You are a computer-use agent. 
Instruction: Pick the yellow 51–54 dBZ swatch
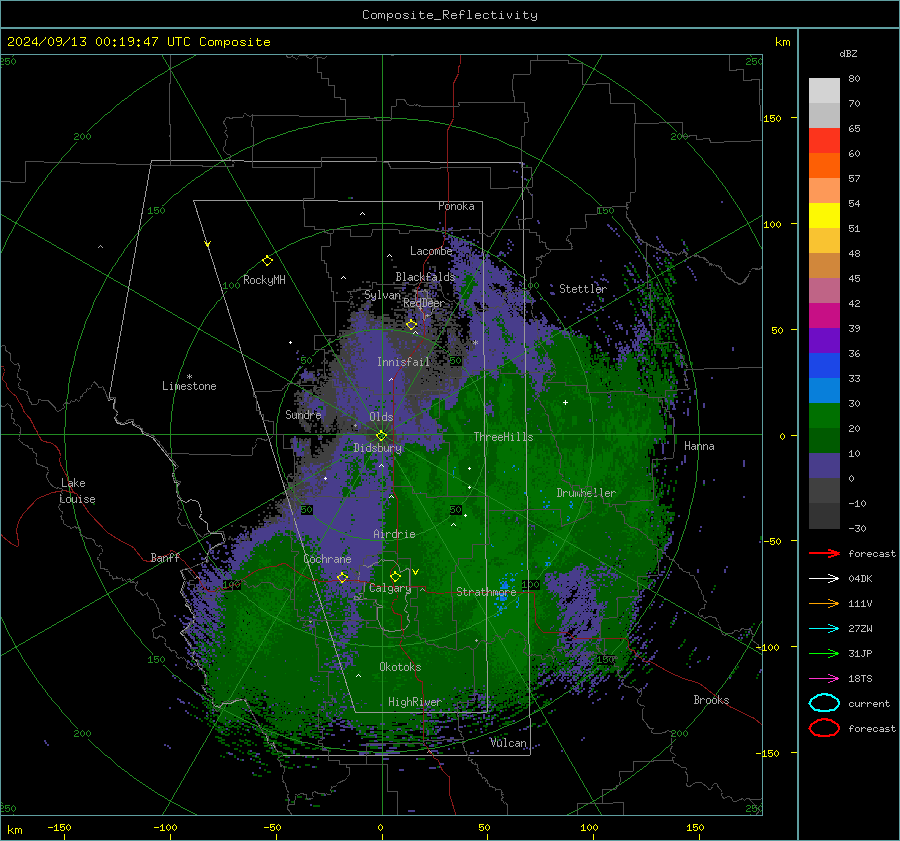coord(824,216)
